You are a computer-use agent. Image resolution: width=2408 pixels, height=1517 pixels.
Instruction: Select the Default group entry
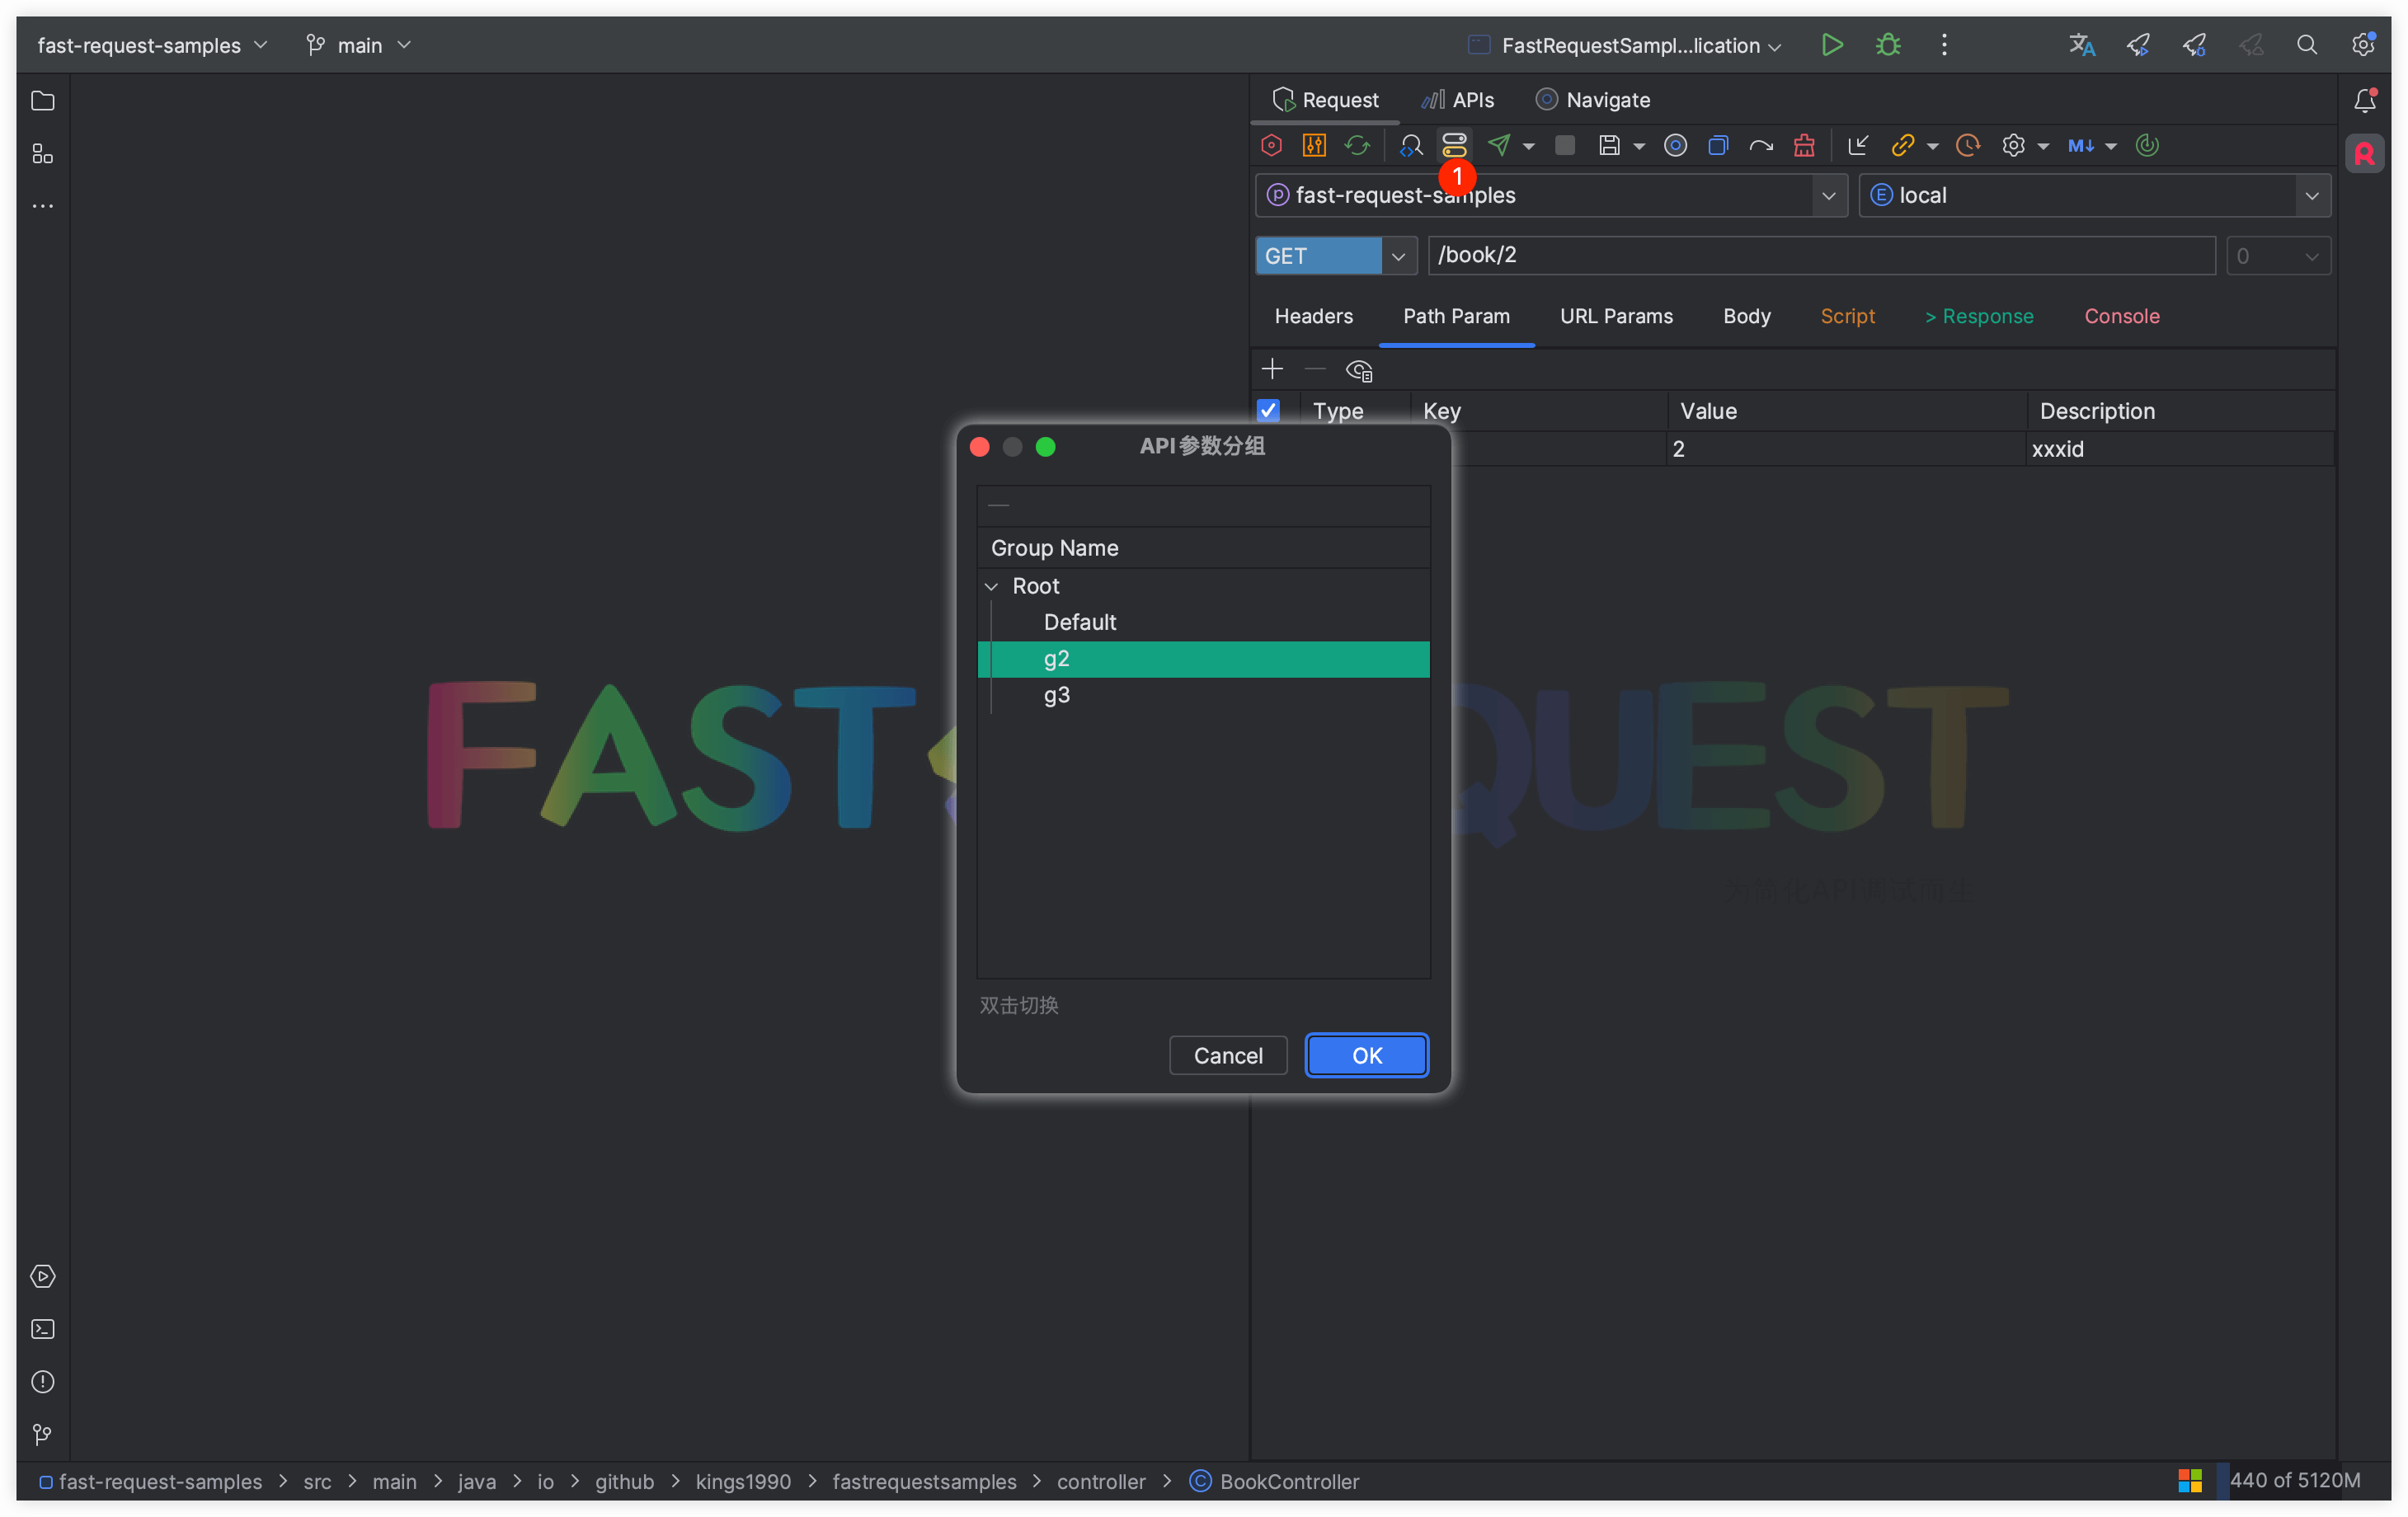[1079, 622]
